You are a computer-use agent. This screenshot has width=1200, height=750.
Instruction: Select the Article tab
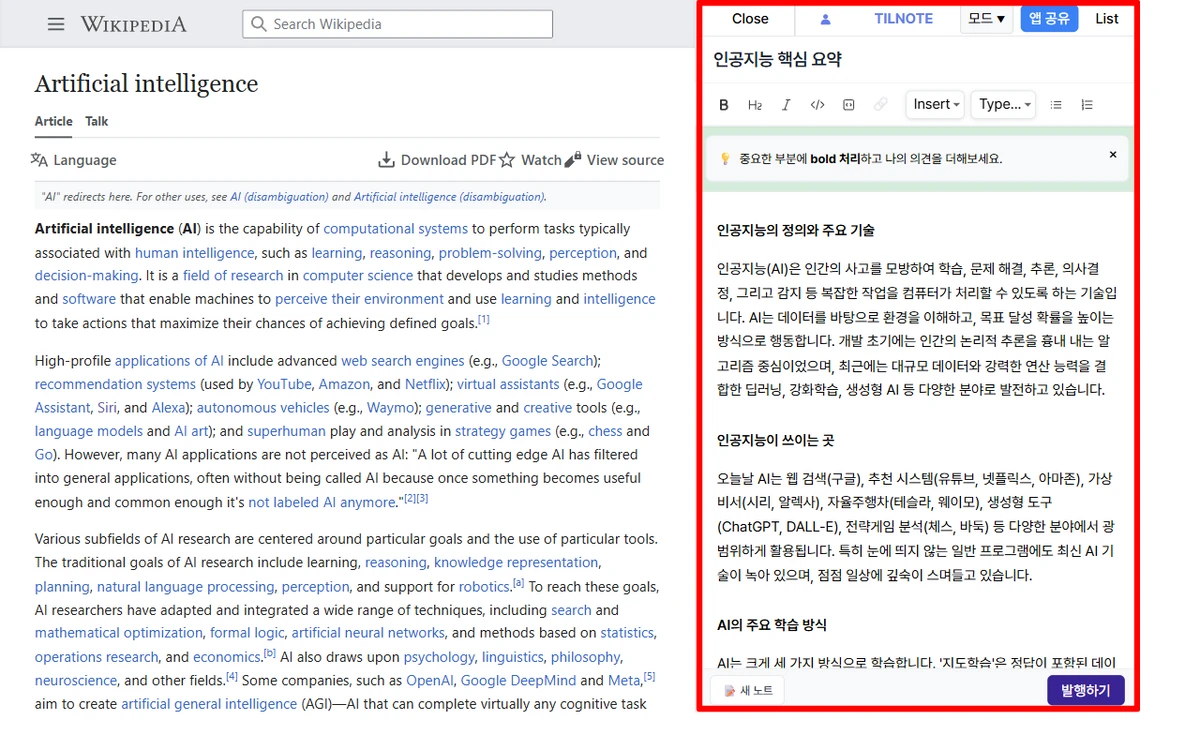click(54, 121)
